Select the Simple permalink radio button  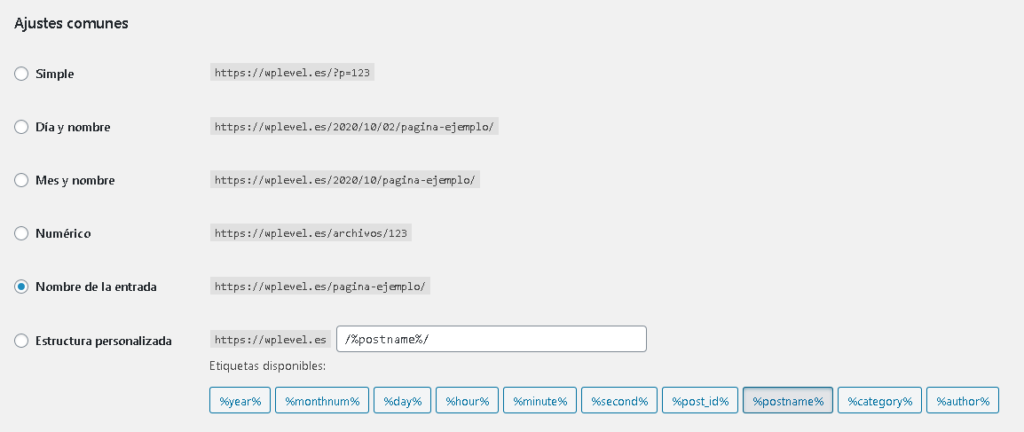pyautogui.click(x=22, y=74)
